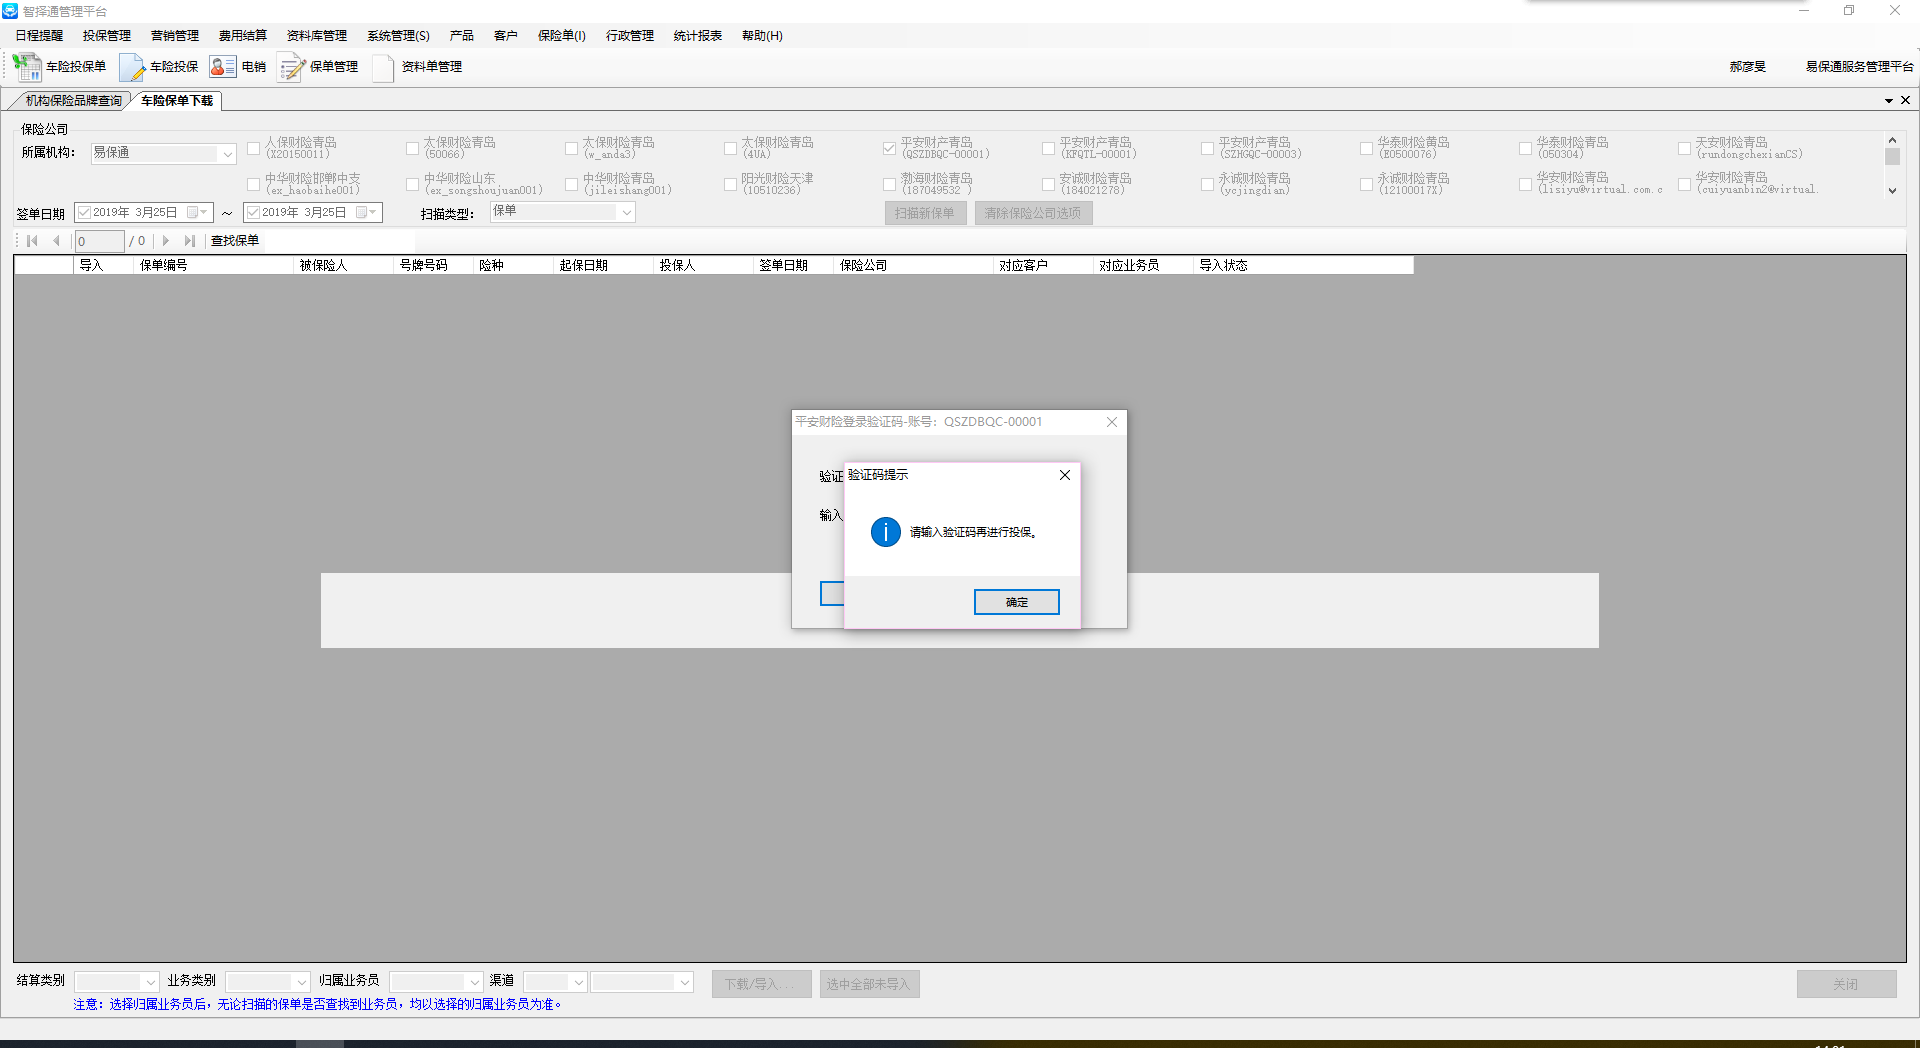Close the 验证码提示 message box with X
Screen dimensions: 1920x1048
[1065, 475]
